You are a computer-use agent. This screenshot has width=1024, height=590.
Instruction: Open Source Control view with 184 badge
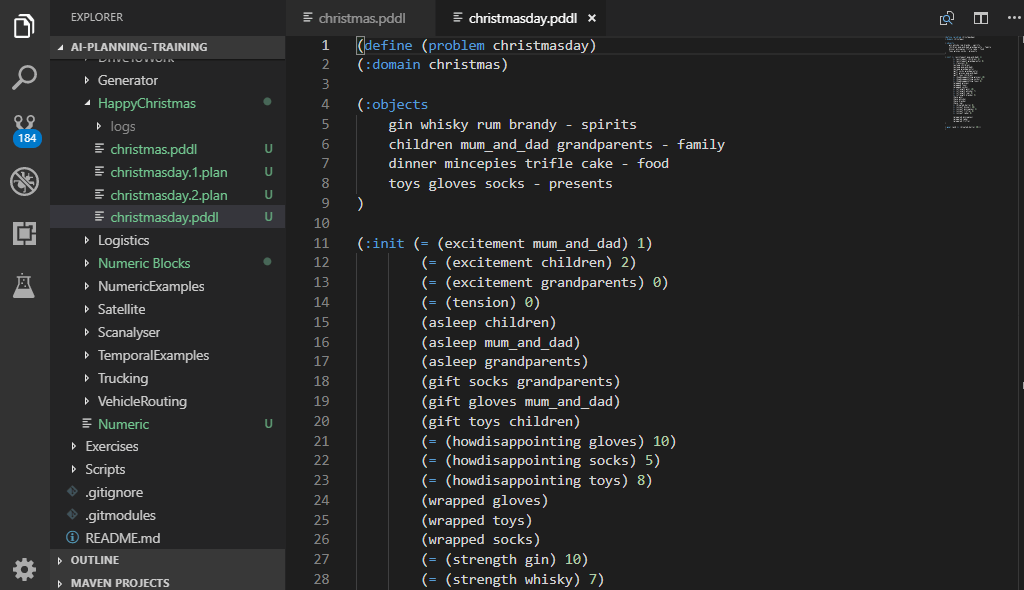[25, 129]
